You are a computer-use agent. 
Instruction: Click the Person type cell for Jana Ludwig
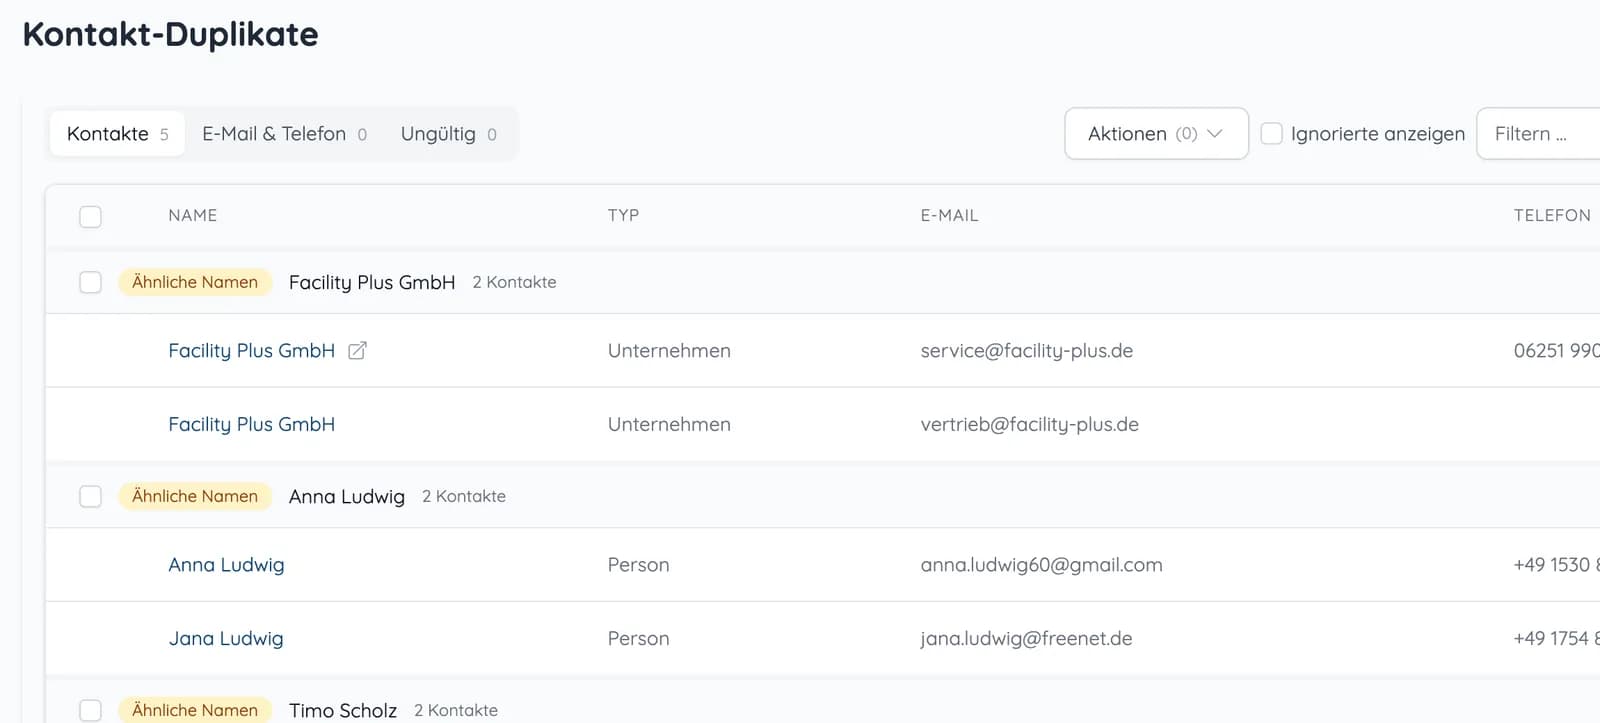point(638,639)
